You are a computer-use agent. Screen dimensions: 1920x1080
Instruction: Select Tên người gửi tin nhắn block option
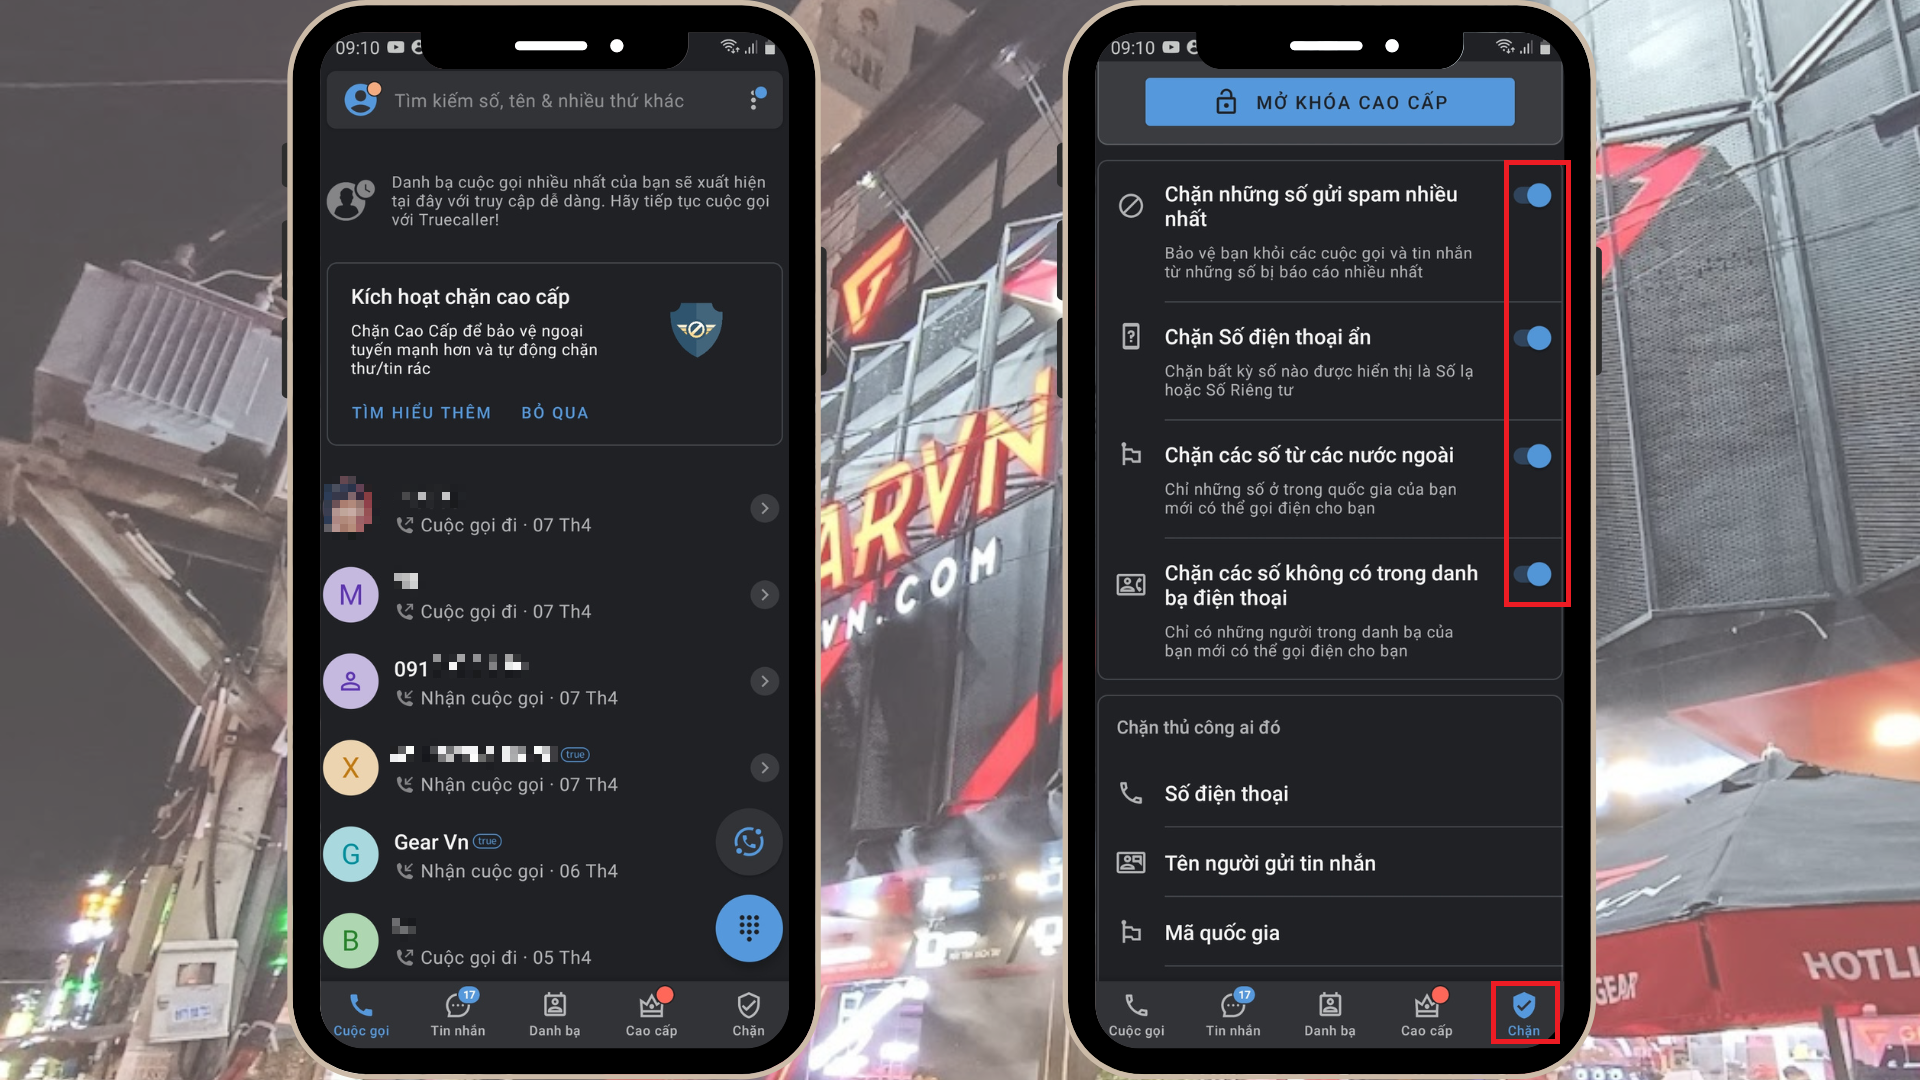(1333, 864)
